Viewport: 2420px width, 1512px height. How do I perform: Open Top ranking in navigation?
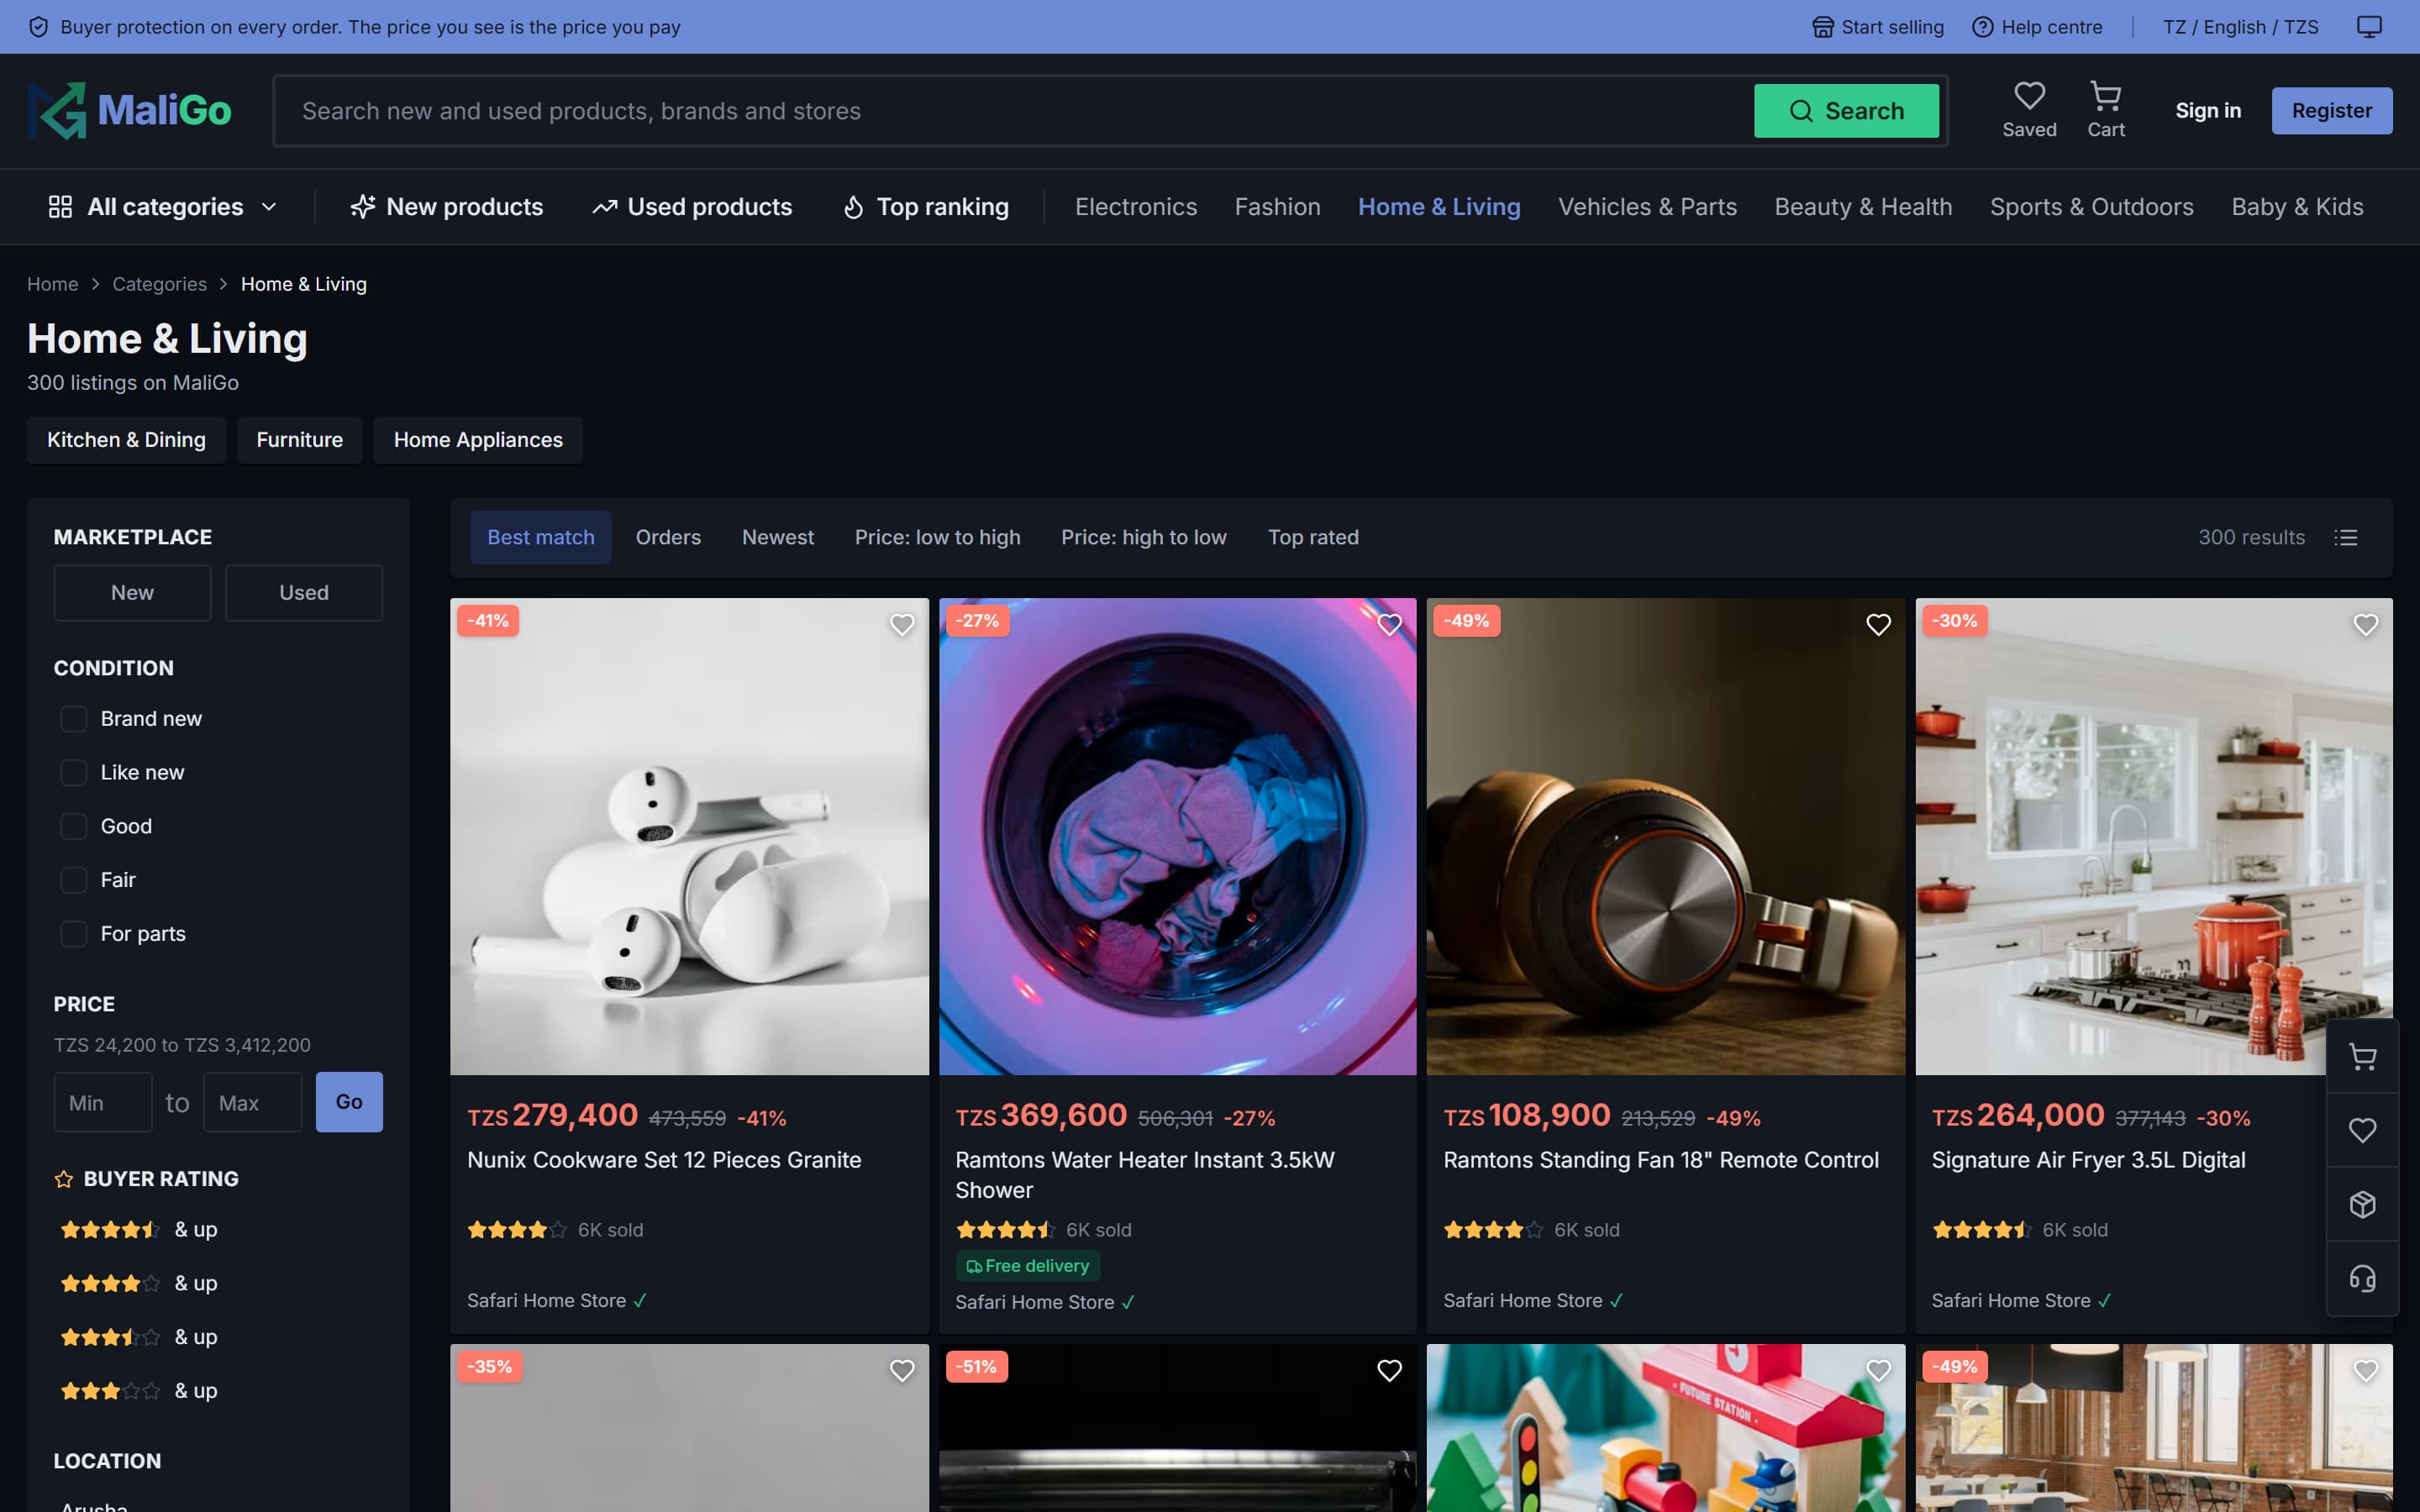point(926,207)
